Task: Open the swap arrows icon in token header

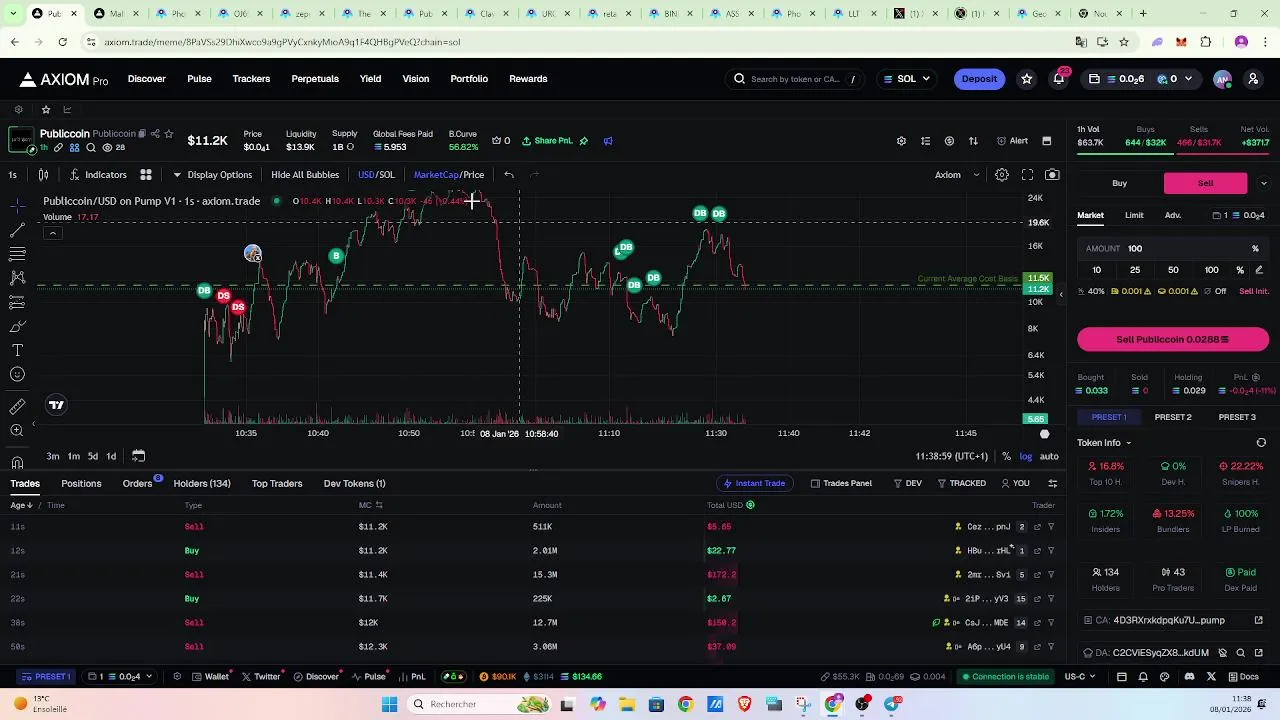Action: pos(973,141)
